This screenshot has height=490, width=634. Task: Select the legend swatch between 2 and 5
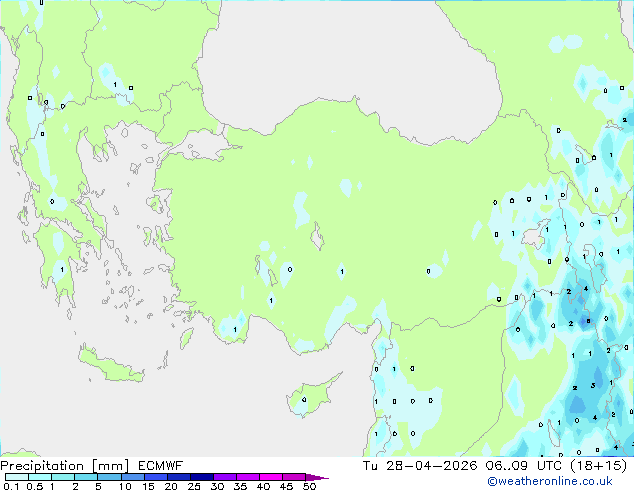[86, 477]
